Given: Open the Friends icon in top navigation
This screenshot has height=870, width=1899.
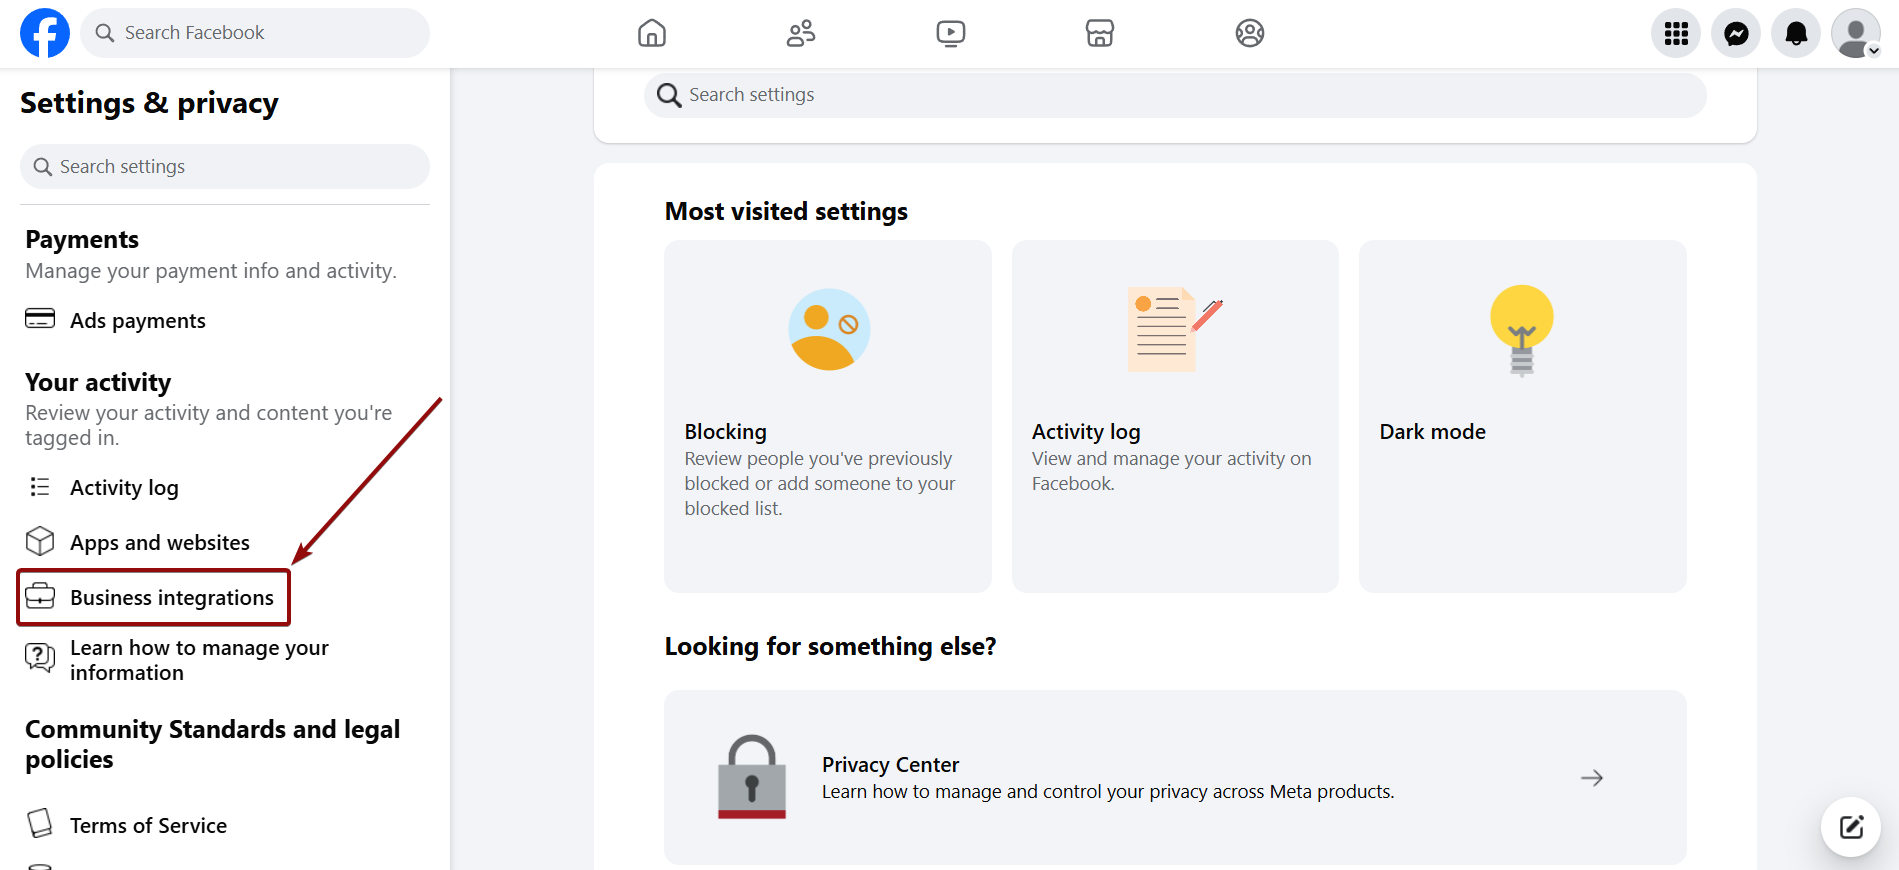Looking at the screenshot, I should point(800,33).
